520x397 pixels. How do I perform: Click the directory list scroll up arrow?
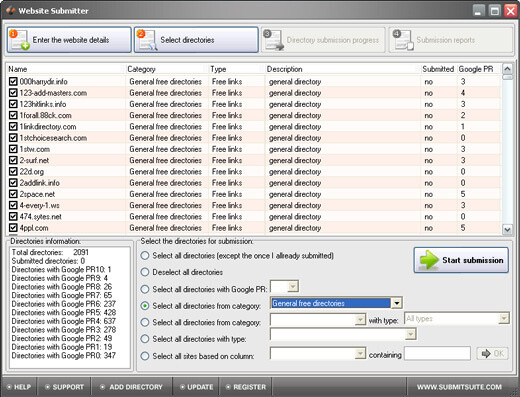click(x=507, y=69)
